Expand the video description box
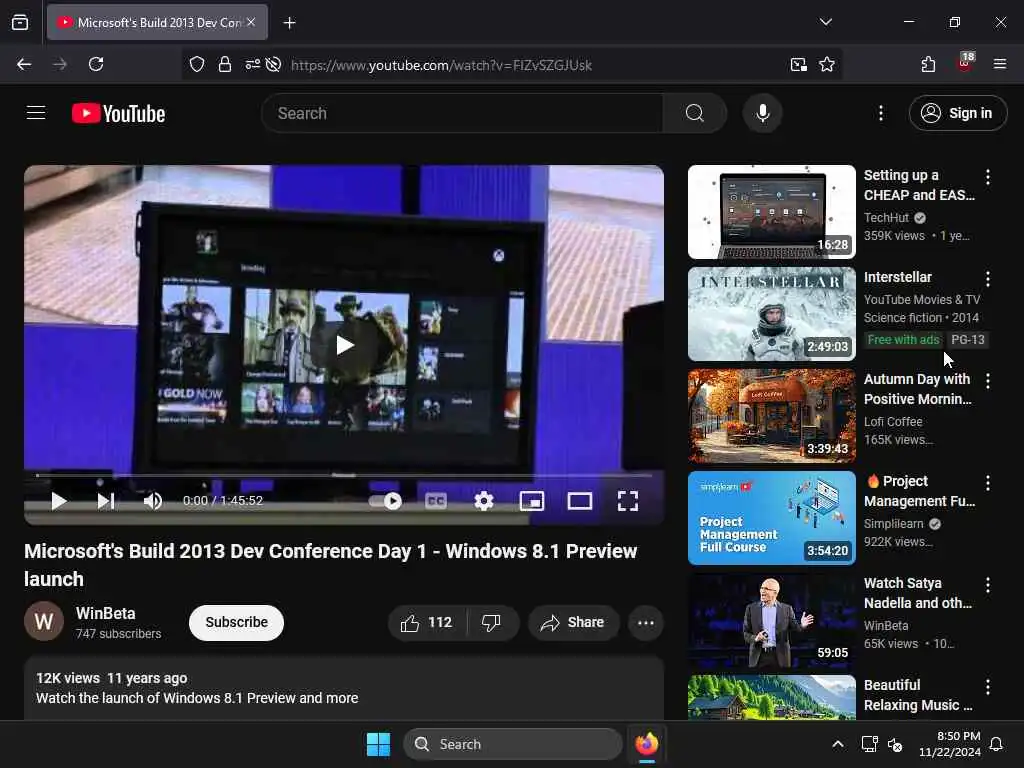 click(x=344, y=688)
